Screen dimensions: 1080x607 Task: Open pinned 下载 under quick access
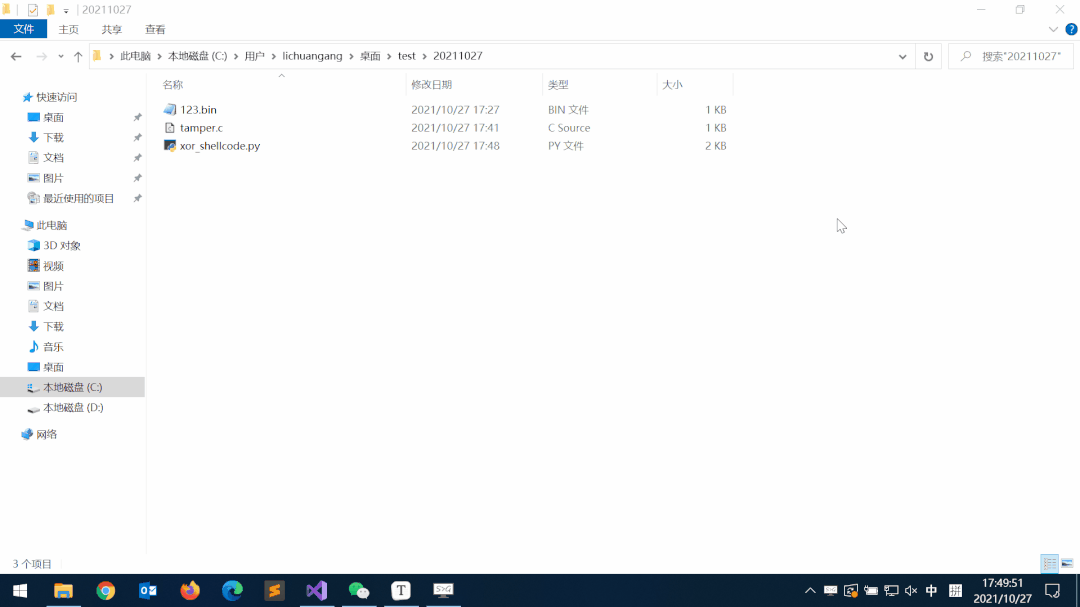point(53,137)
